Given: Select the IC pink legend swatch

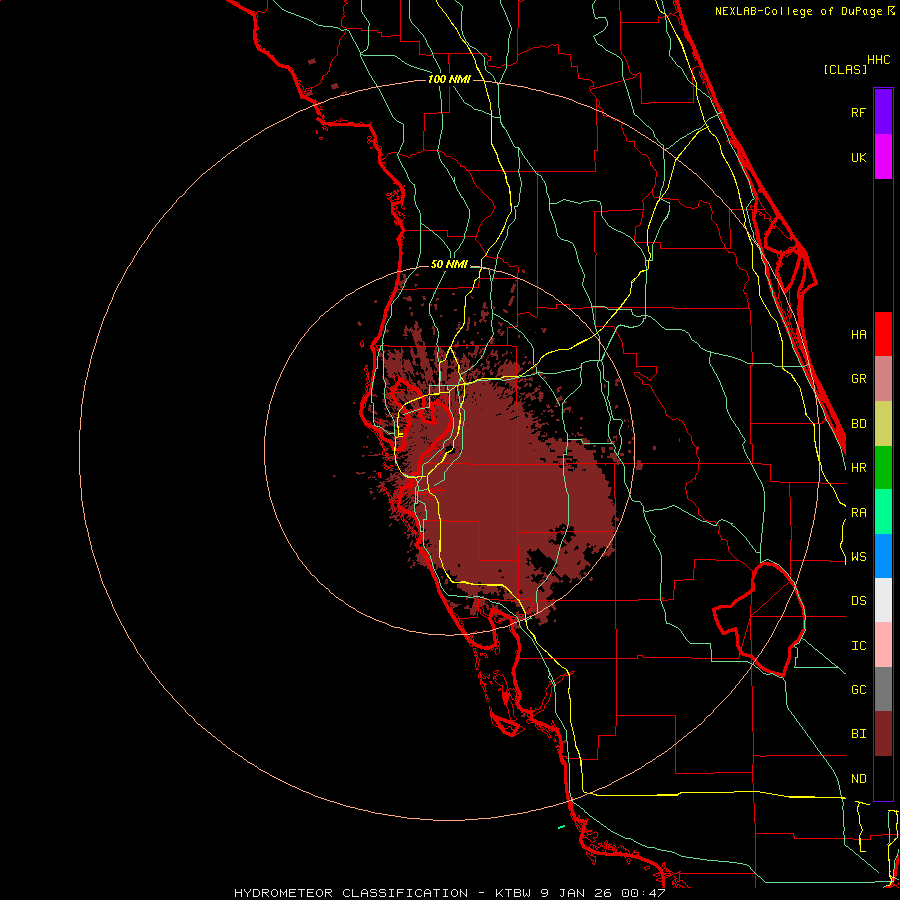Looking at the screenshot, I should click(x=883, y=645).
